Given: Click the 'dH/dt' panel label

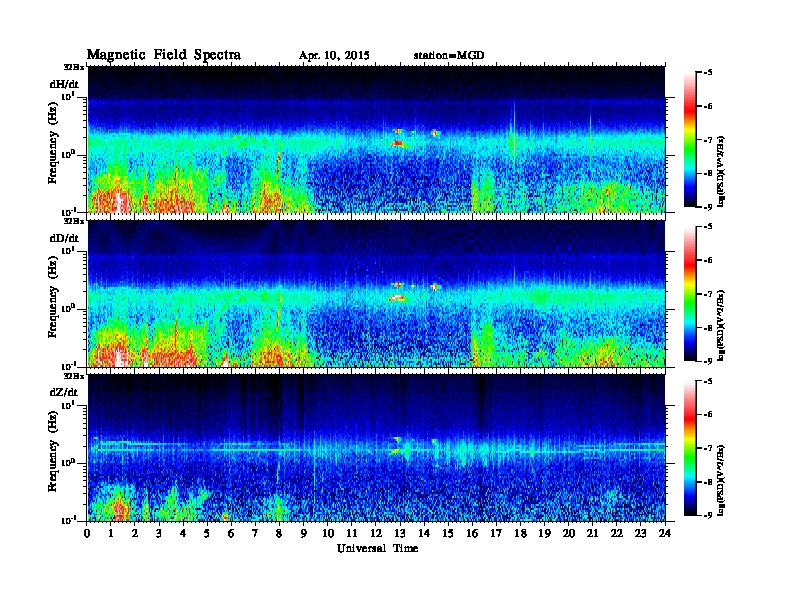Looking at the screenshot, I should point(64,84).
